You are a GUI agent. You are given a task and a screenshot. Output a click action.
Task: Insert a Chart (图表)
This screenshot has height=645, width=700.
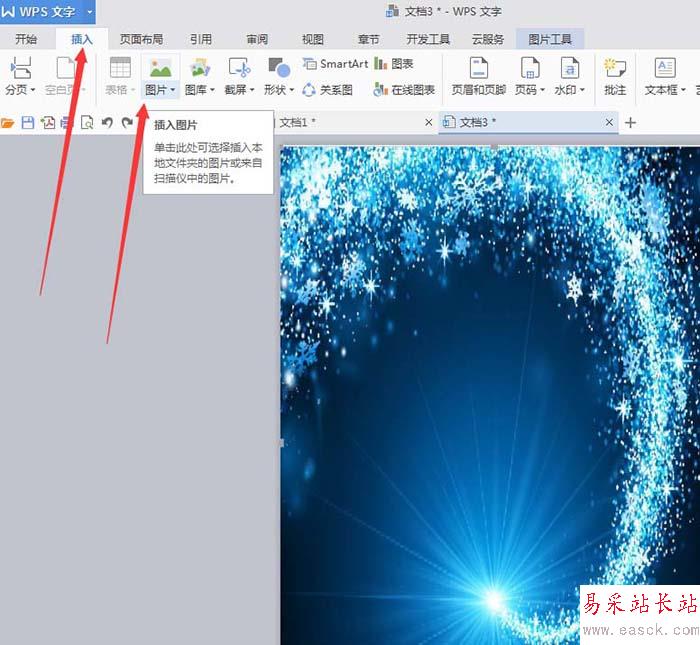click(x=394, y=64)
